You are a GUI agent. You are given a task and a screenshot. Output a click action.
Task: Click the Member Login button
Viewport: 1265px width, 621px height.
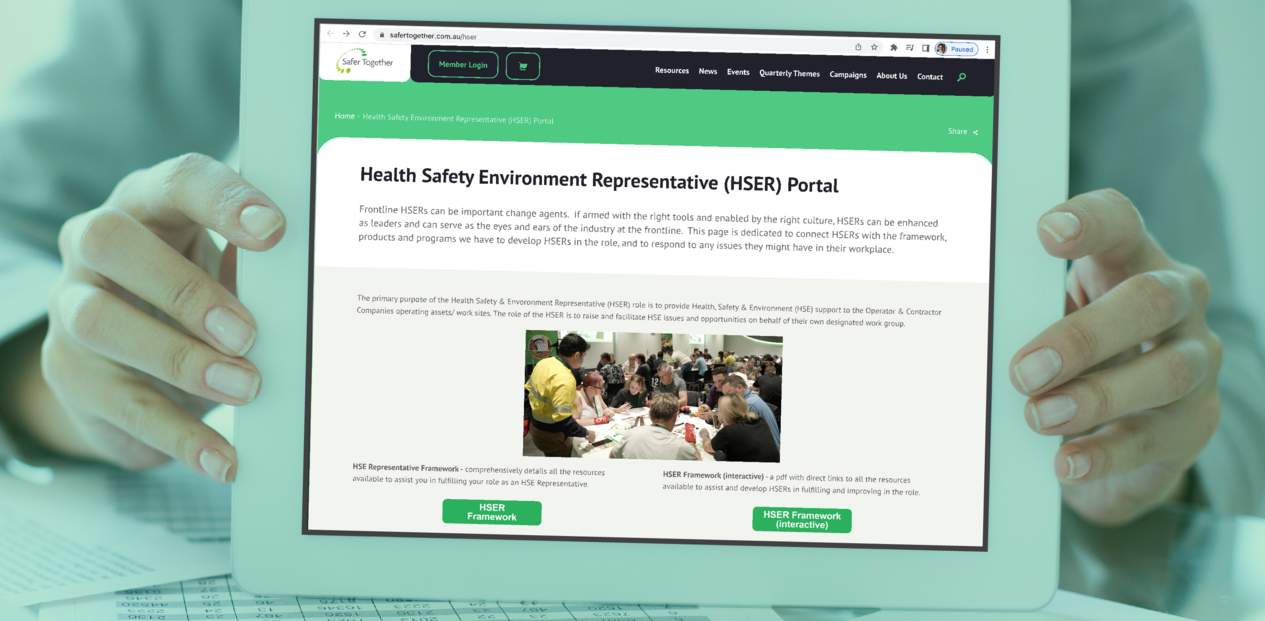[463, 65]
